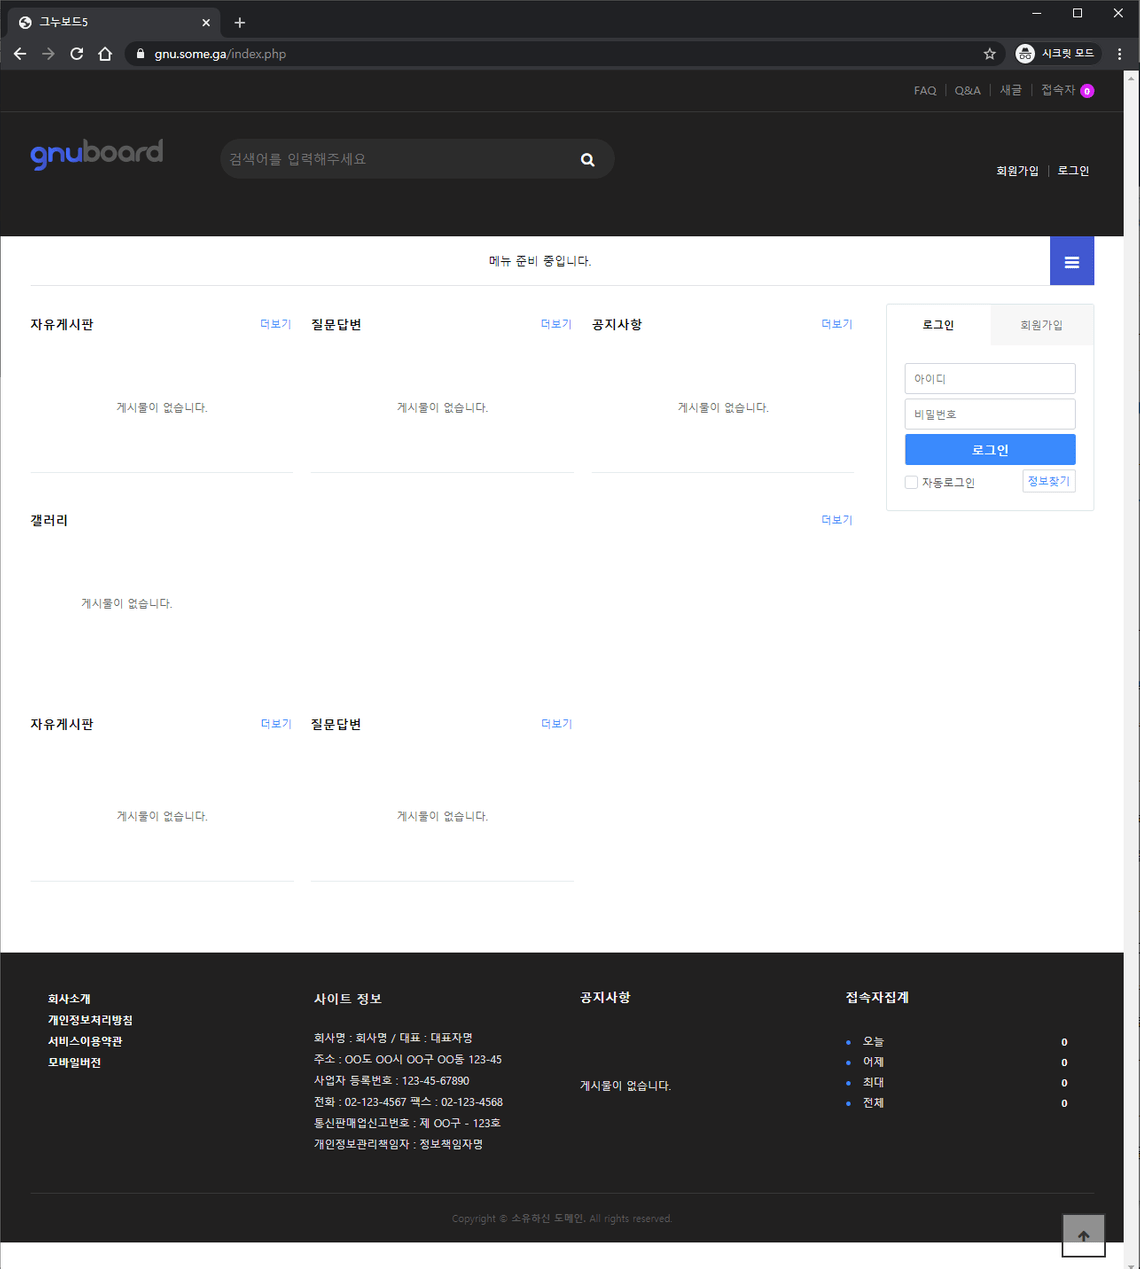This screenshot has width=1140, height=1269.
Task: Click the search magnifier icon
Action: [x=587, y=160]
